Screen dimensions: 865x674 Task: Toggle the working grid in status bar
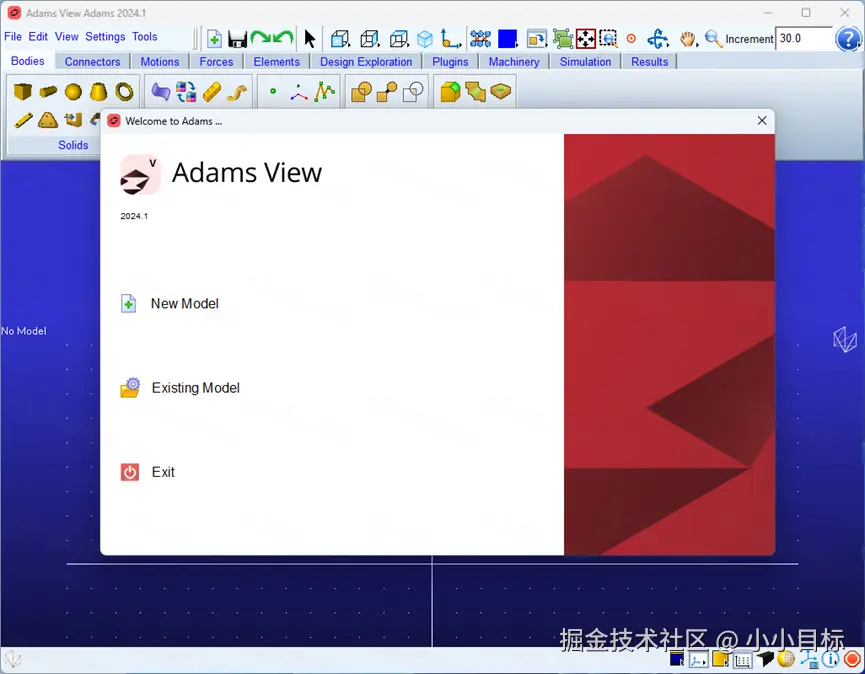[x=743, y=659]
